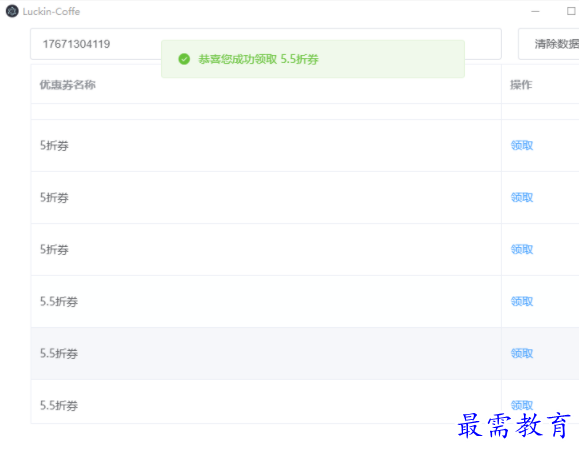Click the 优惠券名称 column header

point(68,85)
